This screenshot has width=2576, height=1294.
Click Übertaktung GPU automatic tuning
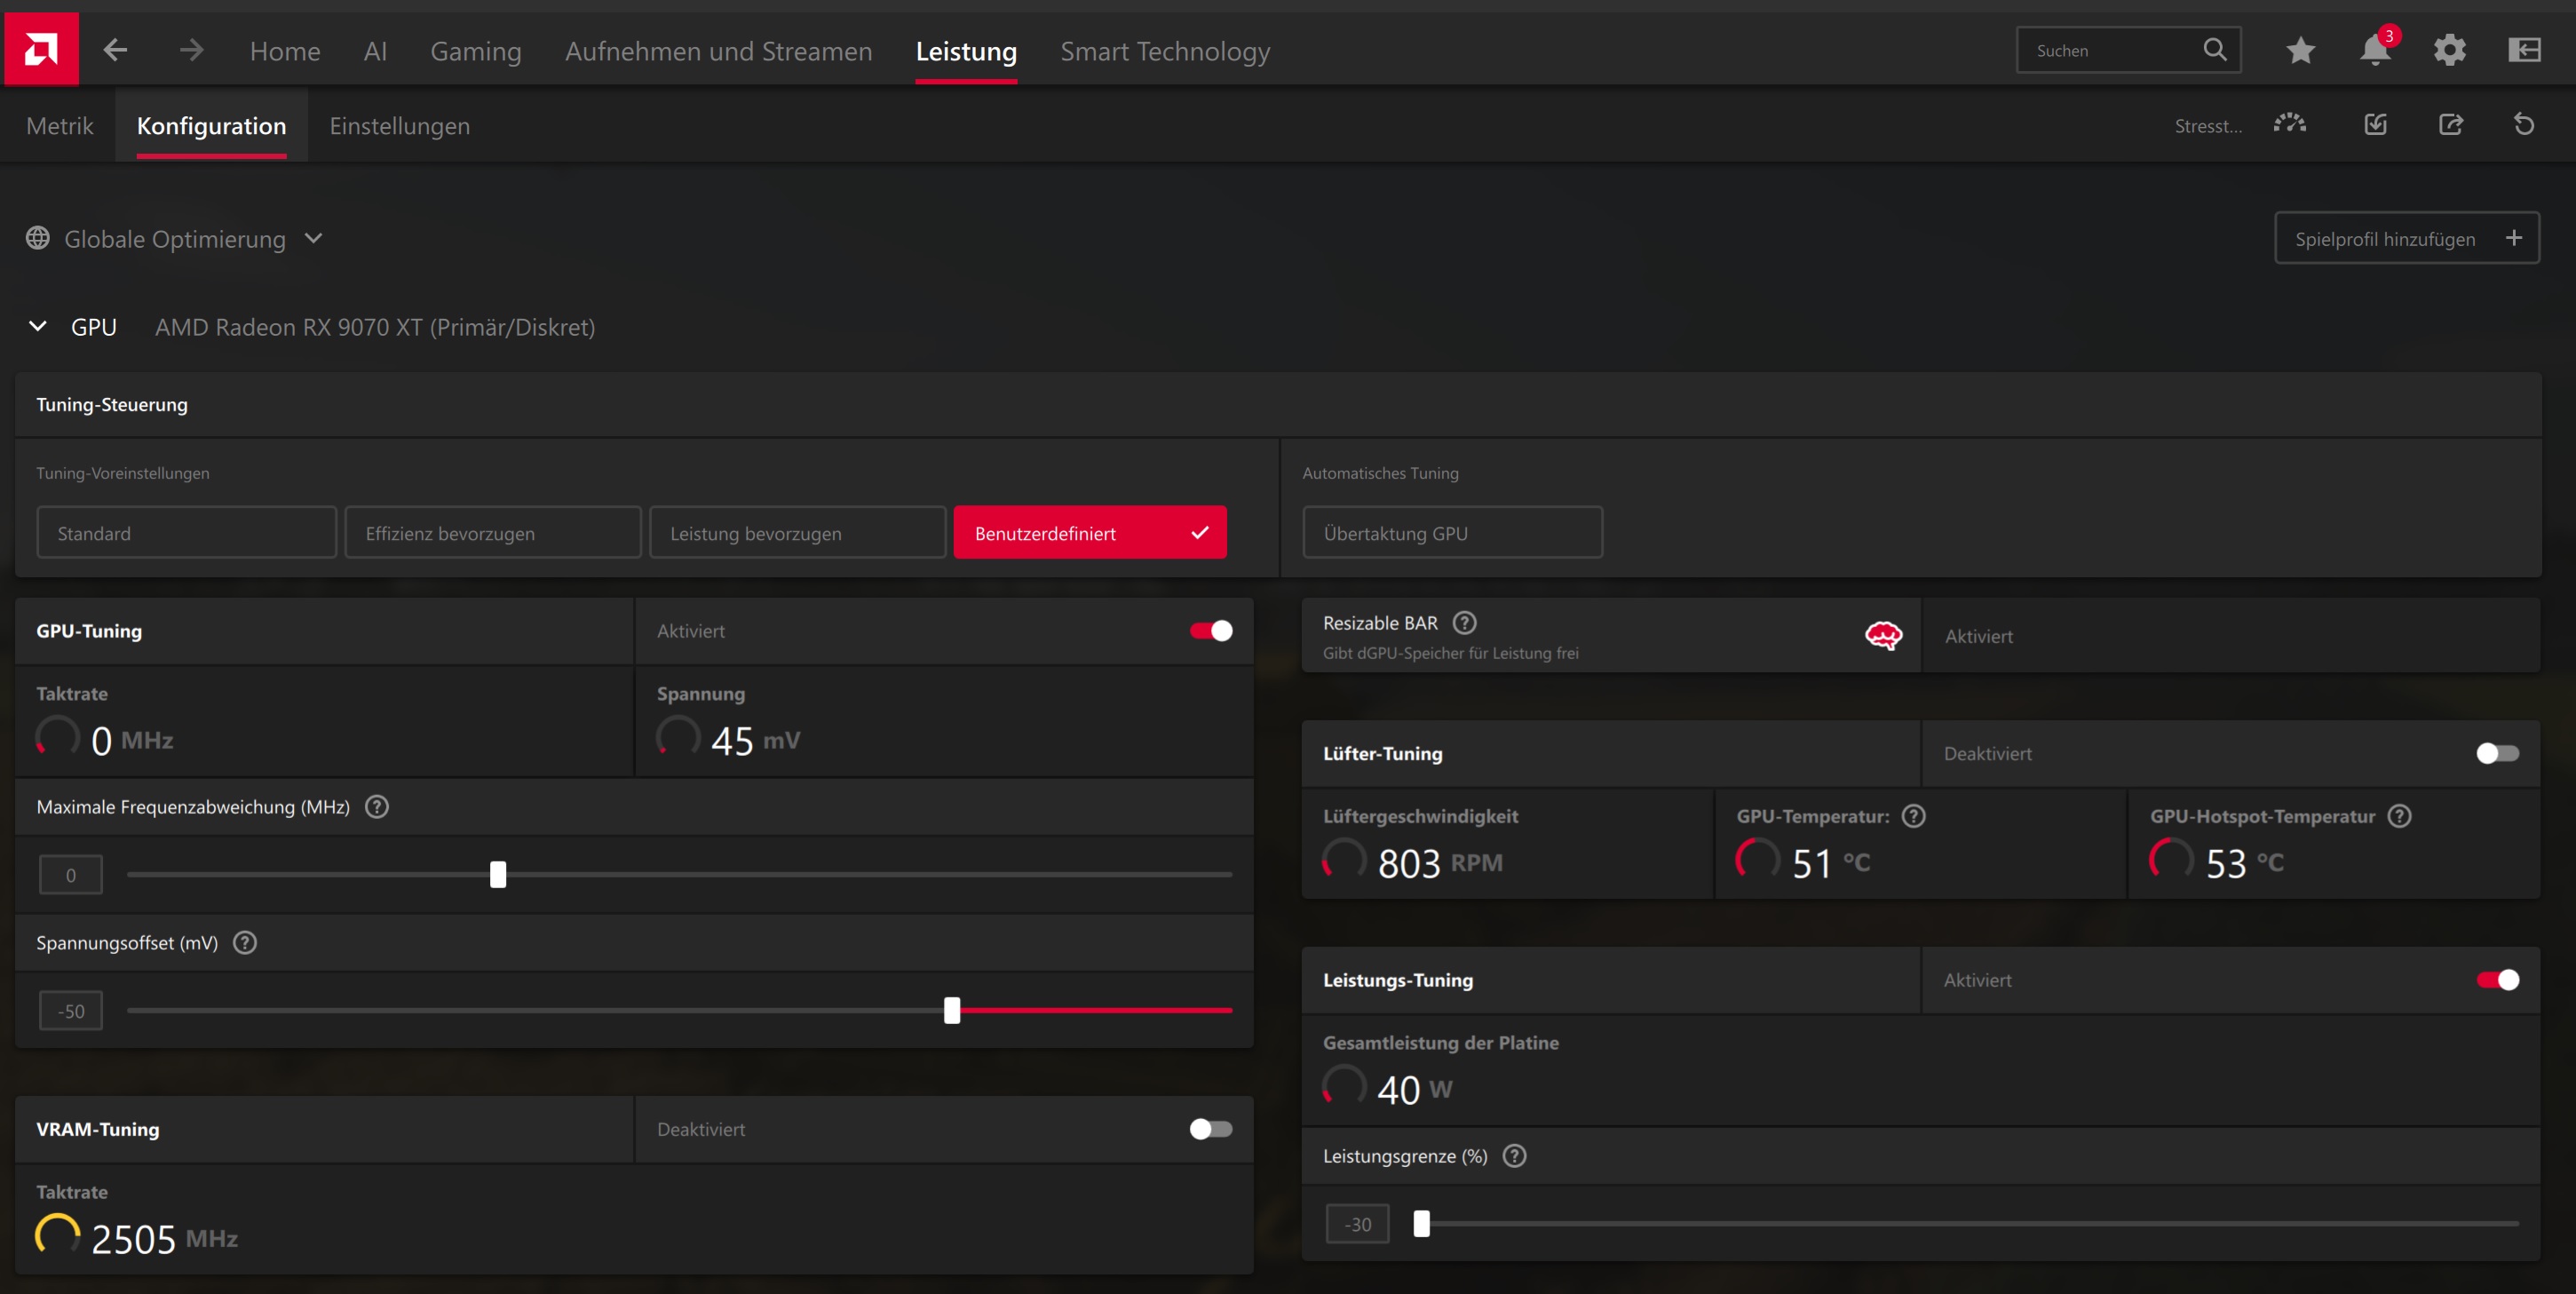tap(1452, 532)
